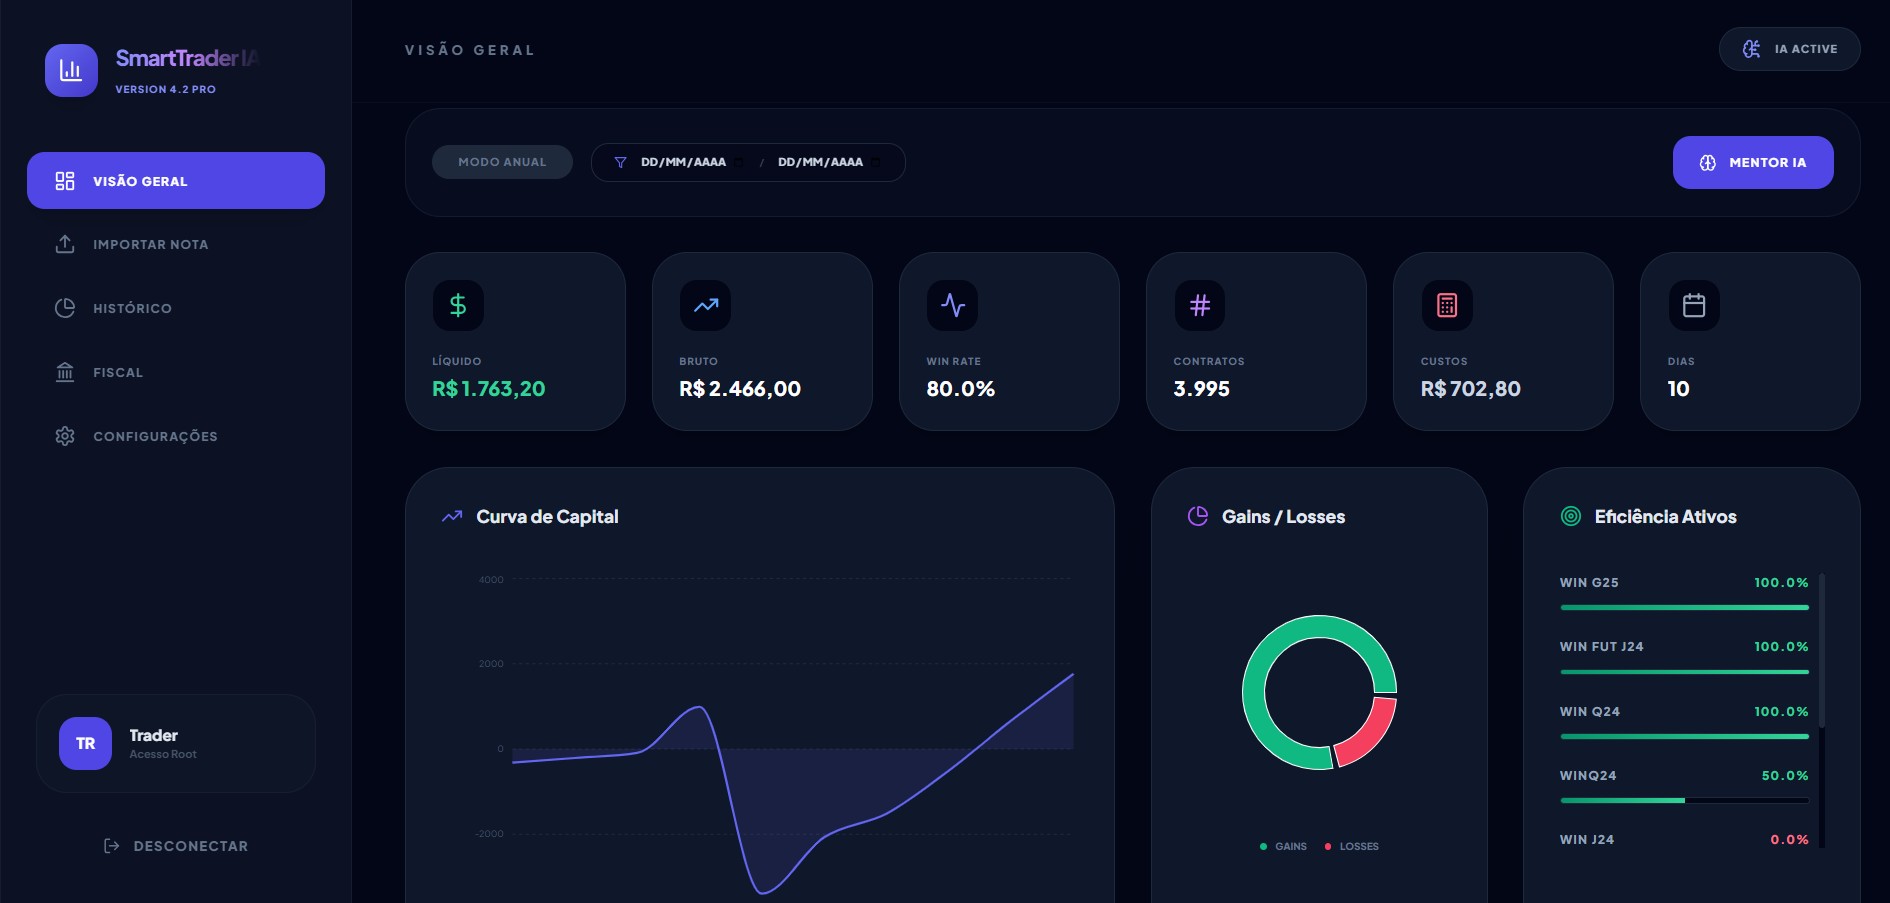The image size is (1890, 903).
Task: Click the WIN Q24 progress bar
Action: click(x=1684, y=735)
